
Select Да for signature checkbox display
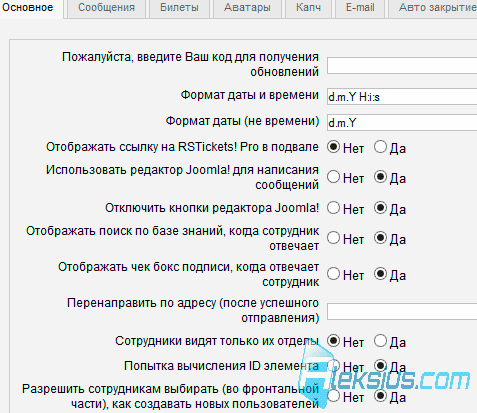pyautogui.click(x=380, y=274)
